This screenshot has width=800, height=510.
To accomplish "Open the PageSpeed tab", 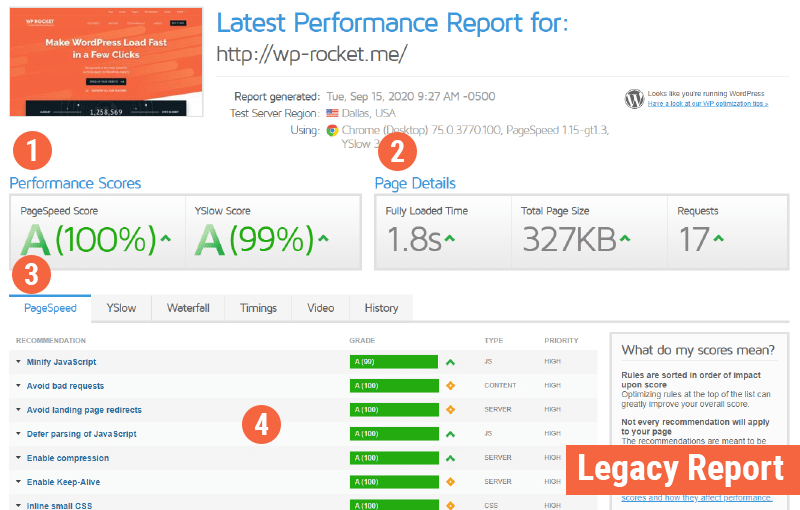I will pos(50,308).
